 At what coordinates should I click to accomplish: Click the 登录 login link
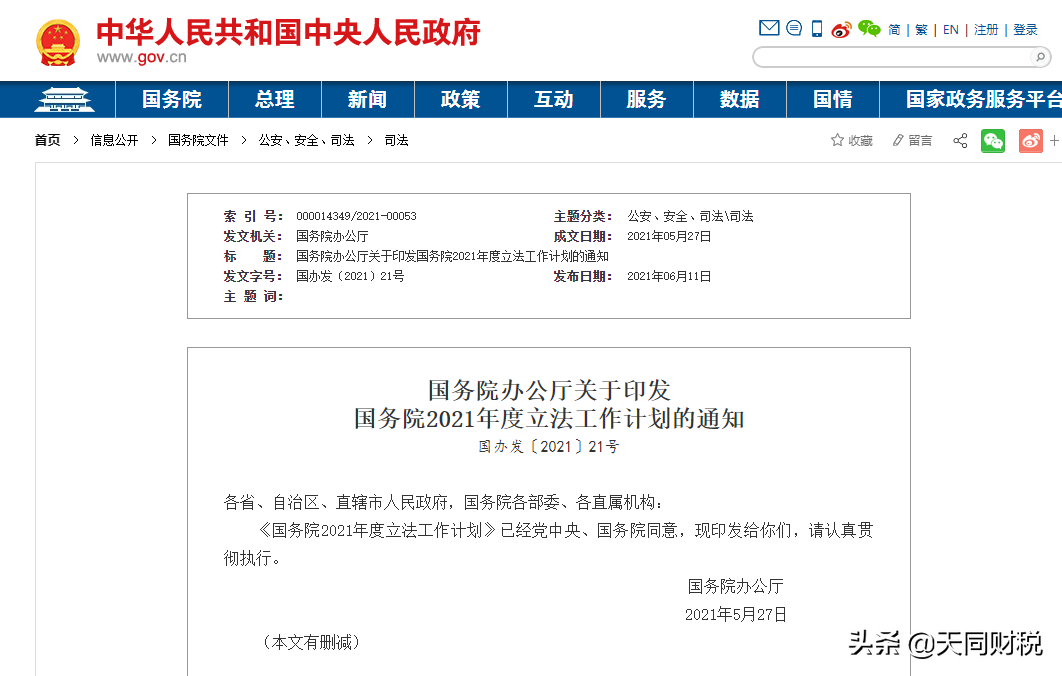1026,30
